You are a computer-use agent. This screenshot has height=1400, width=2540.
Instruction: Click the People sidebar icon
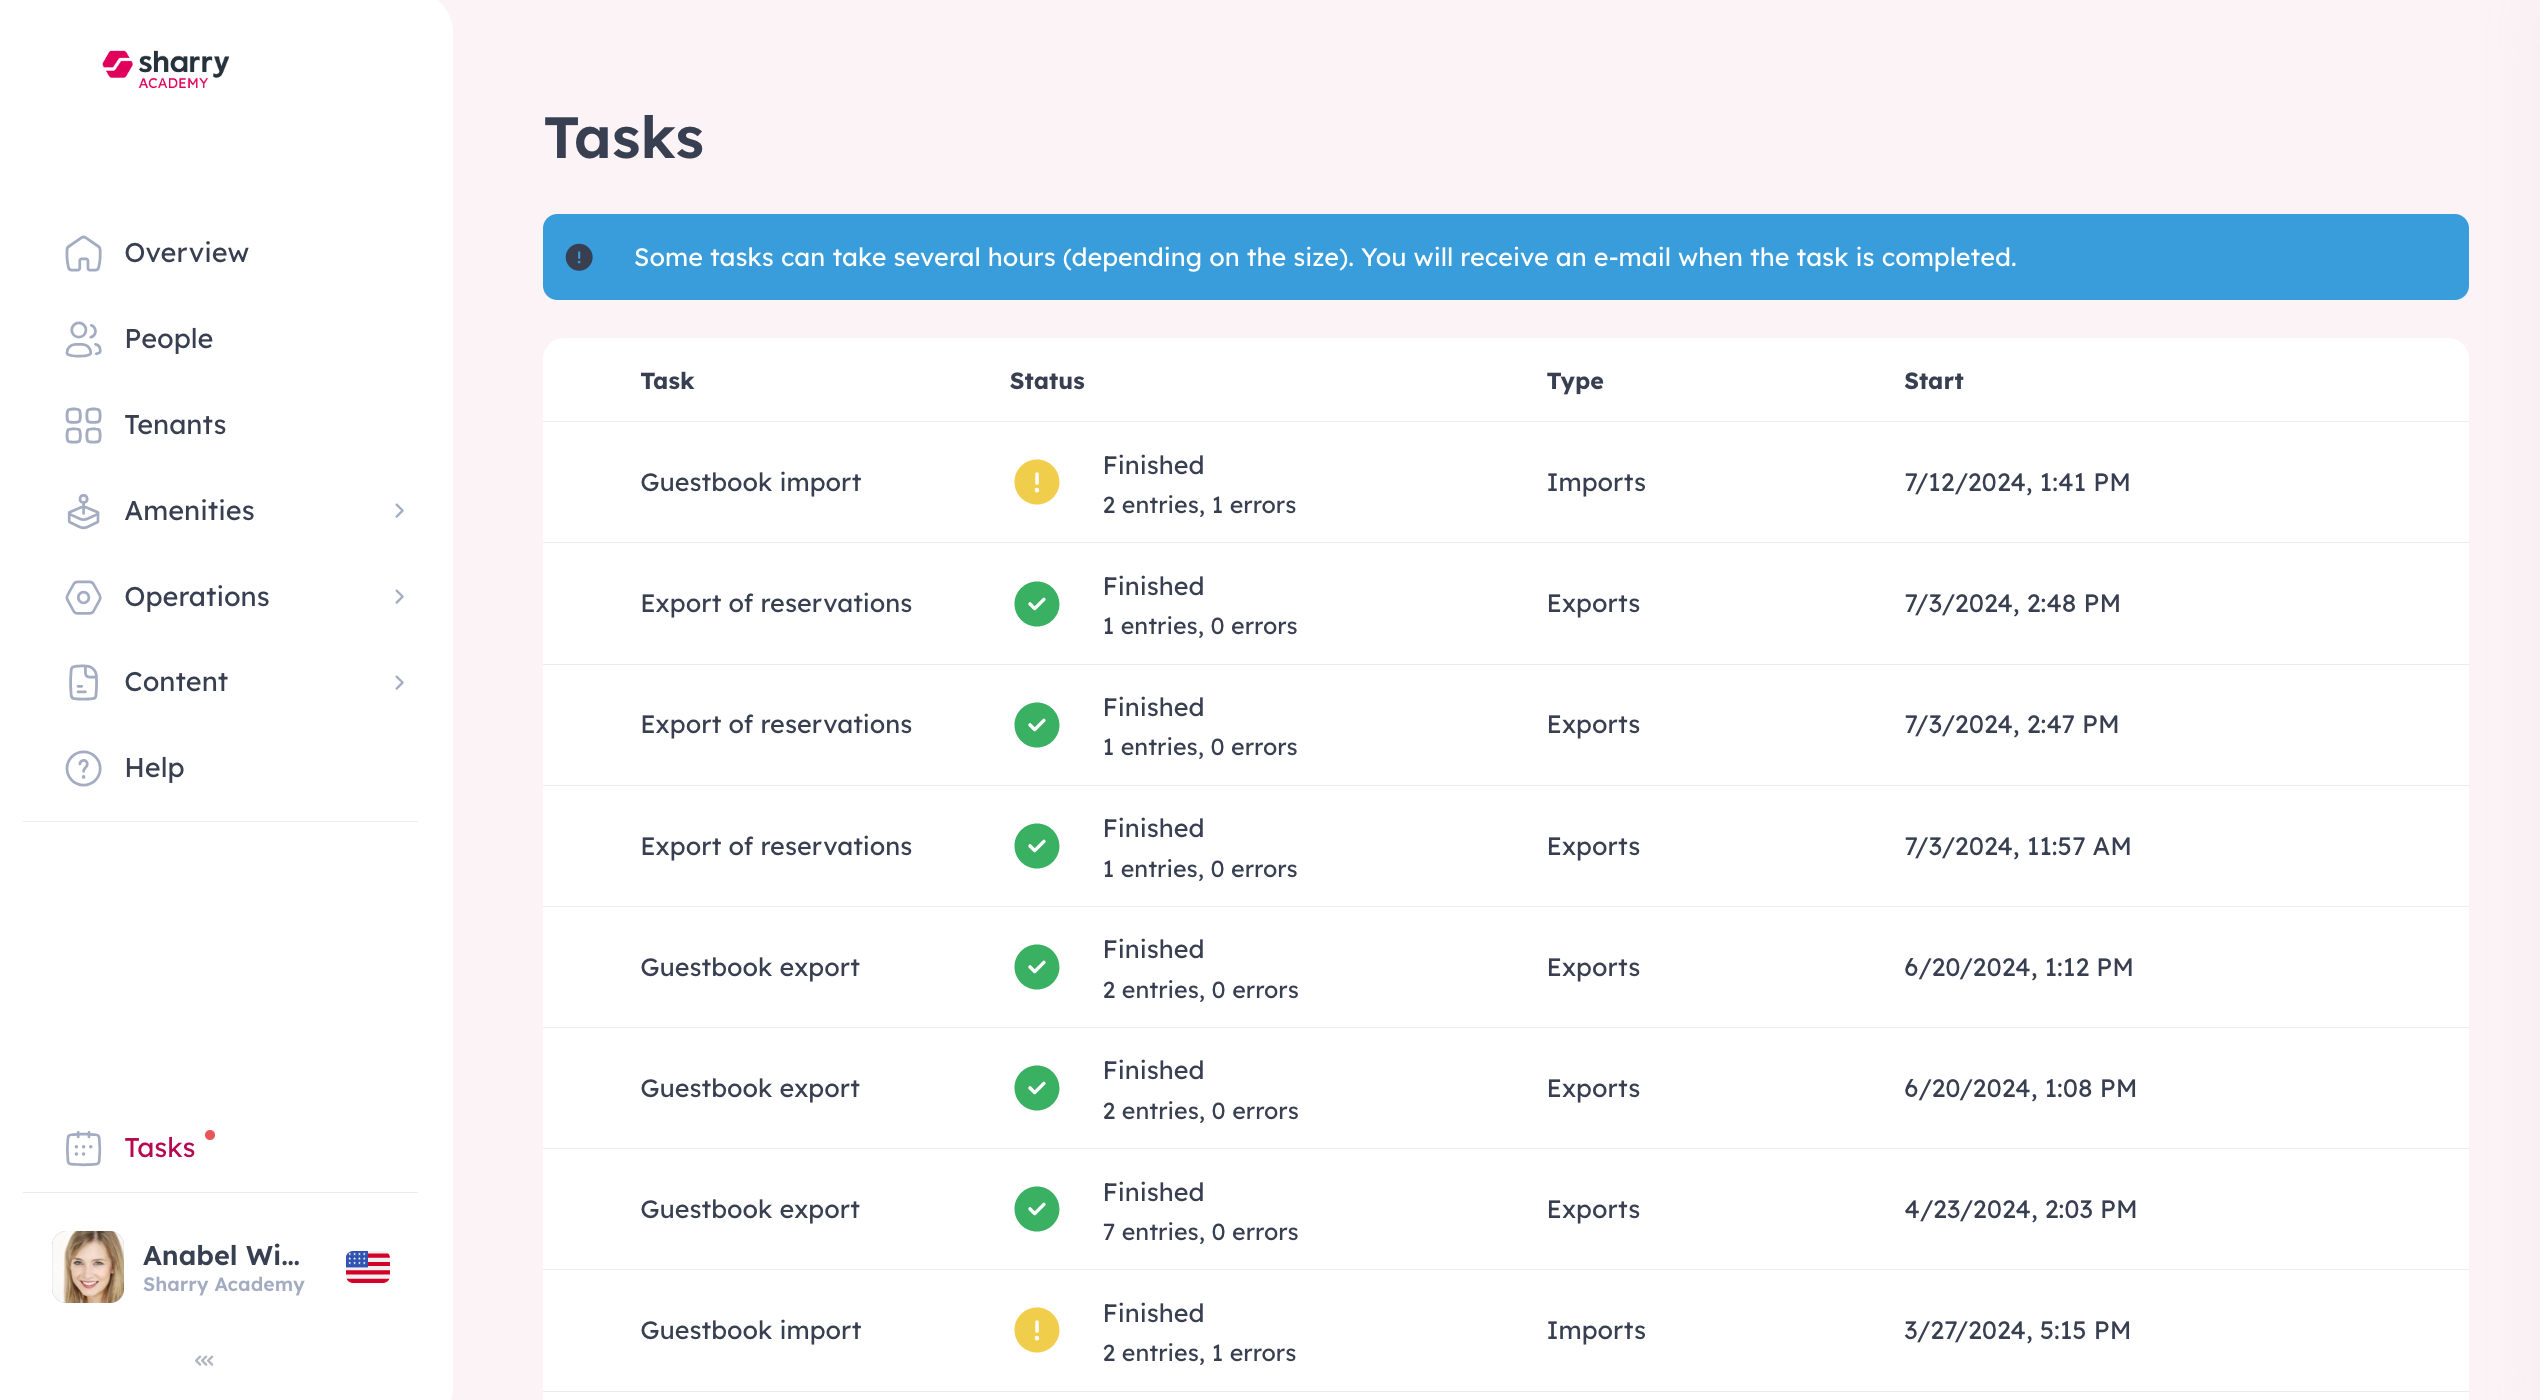point(83,339)
